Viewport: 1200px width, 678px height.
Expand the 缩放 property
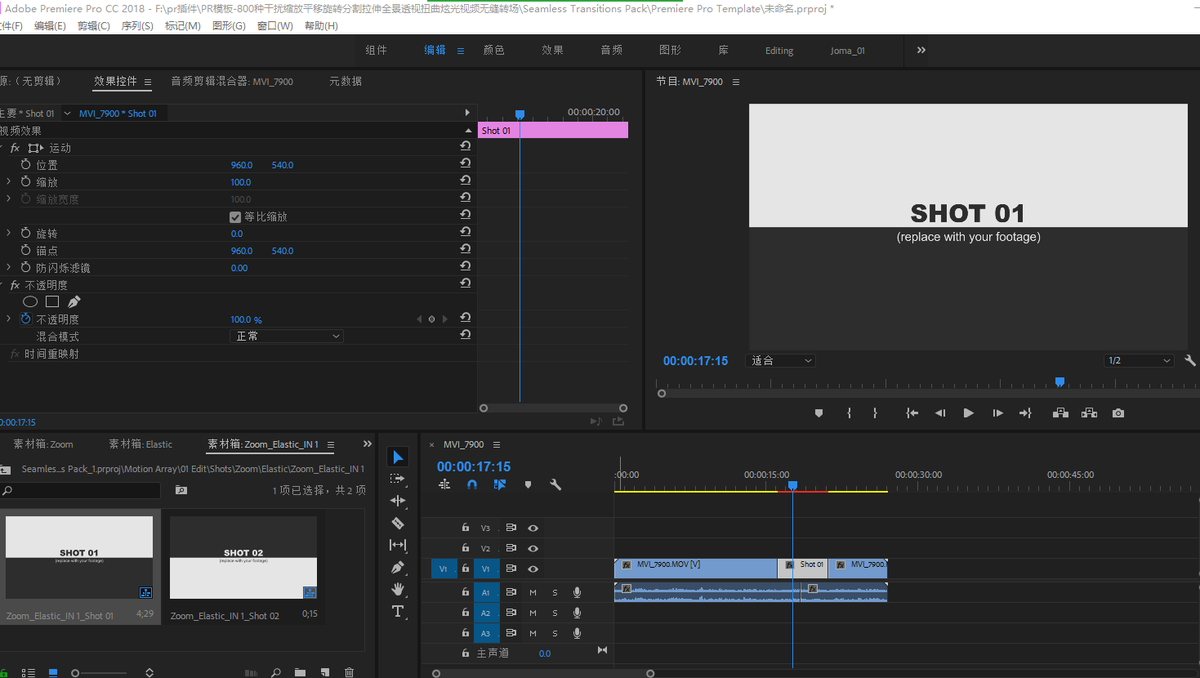pyautogui.click(x=8, y=182)
